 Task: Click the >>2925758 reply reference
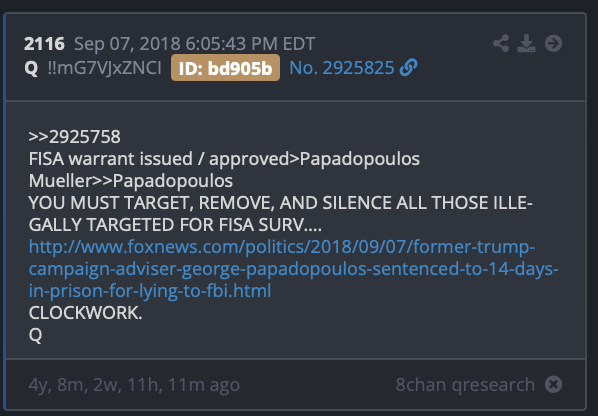click(75, 137)
